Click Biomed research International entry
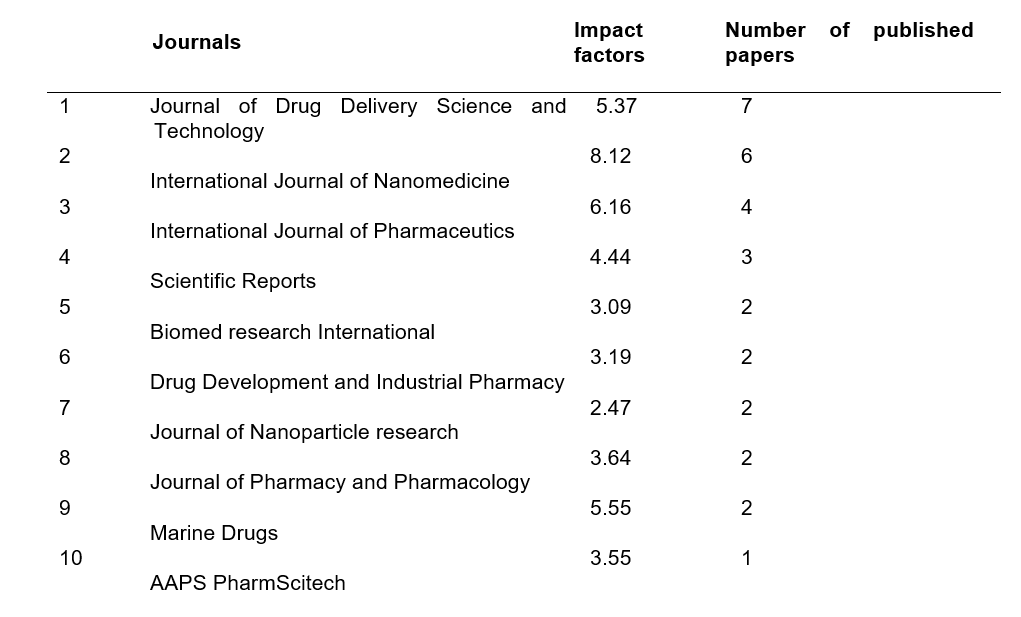Viewport: 1021px width, 617px height. 292,332
